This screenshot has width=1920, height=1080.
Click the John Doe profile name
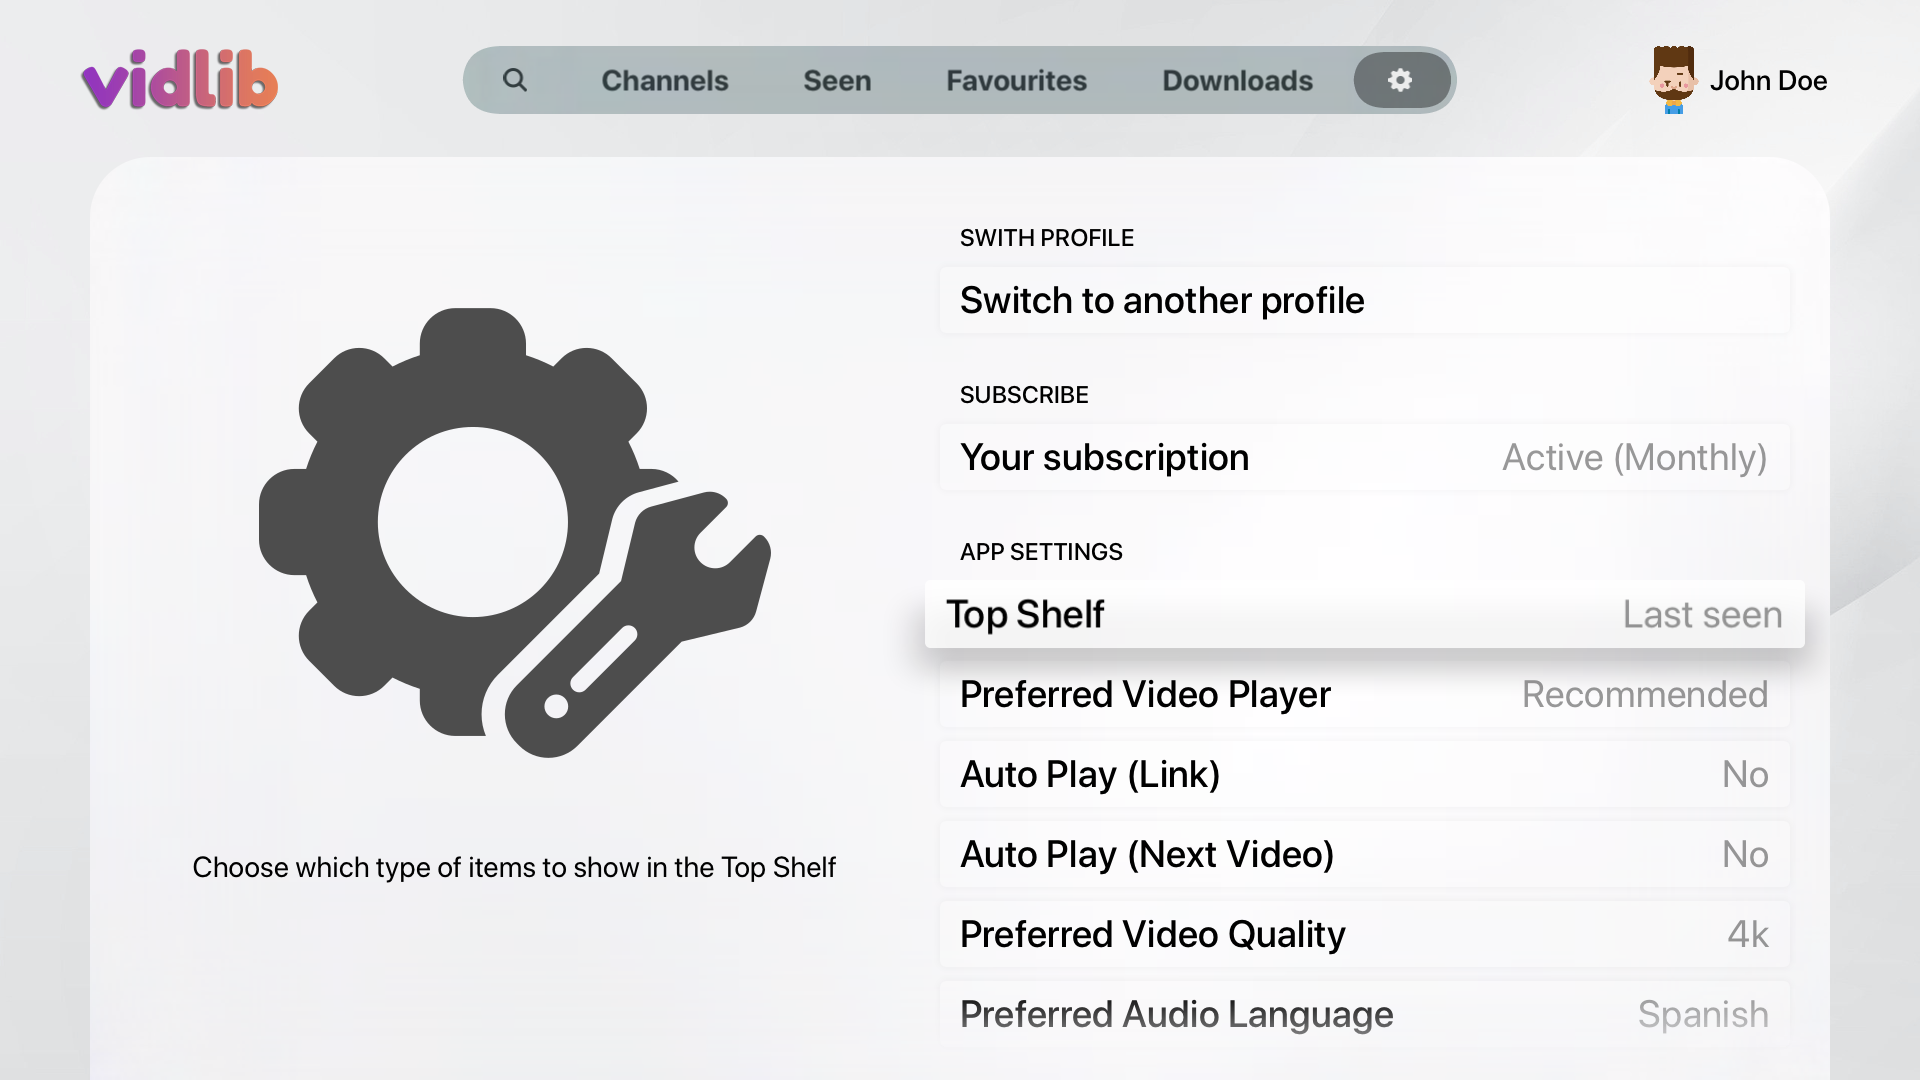(x=1768, y=80)
